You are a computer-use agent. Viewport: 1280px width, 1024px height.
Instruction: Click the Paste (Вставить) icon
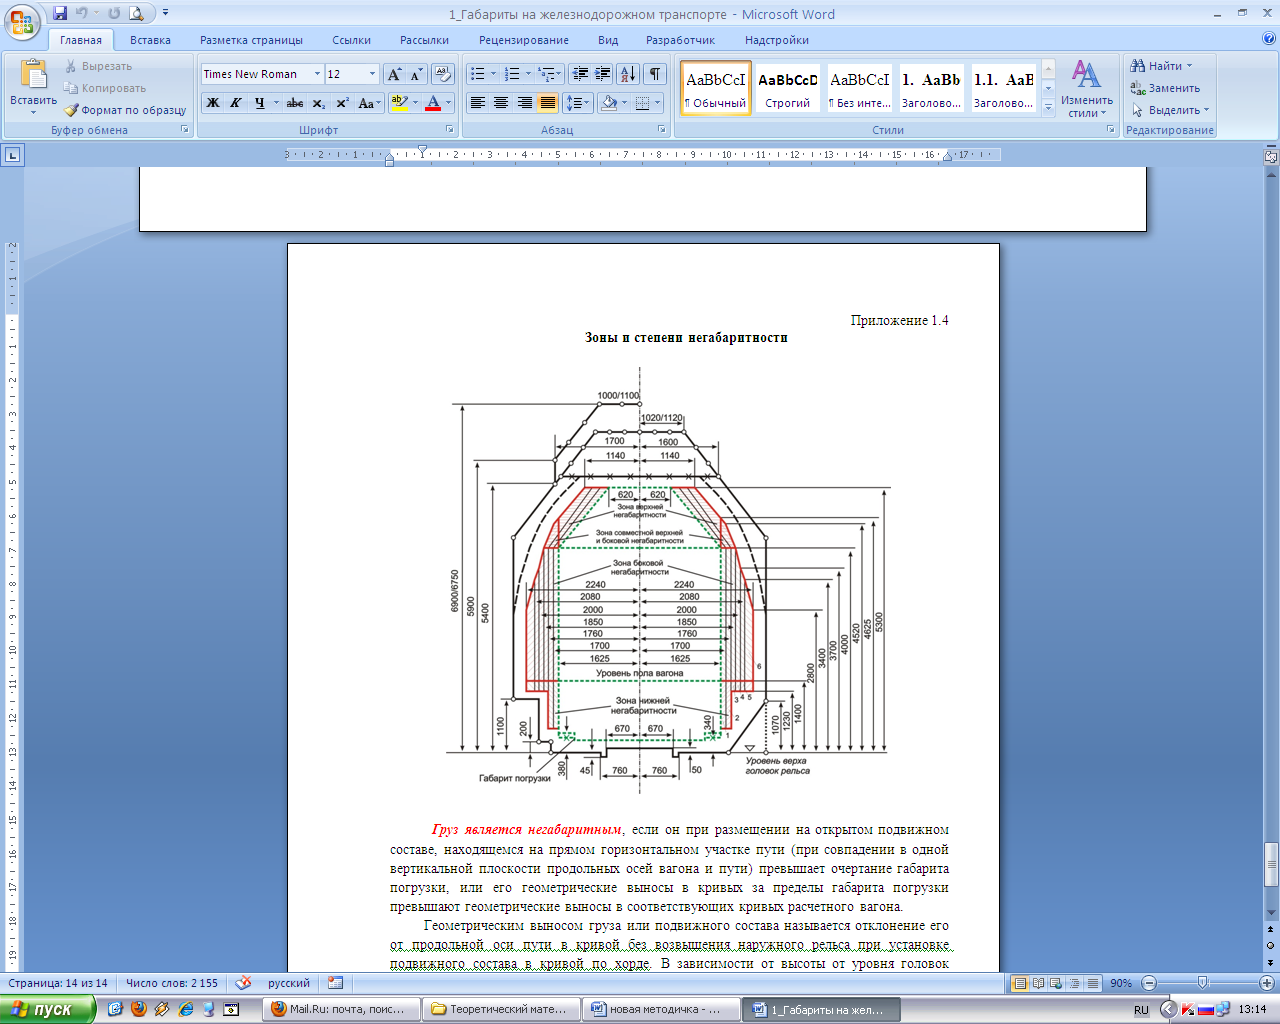pyautogui.click(x=33, y=75)
